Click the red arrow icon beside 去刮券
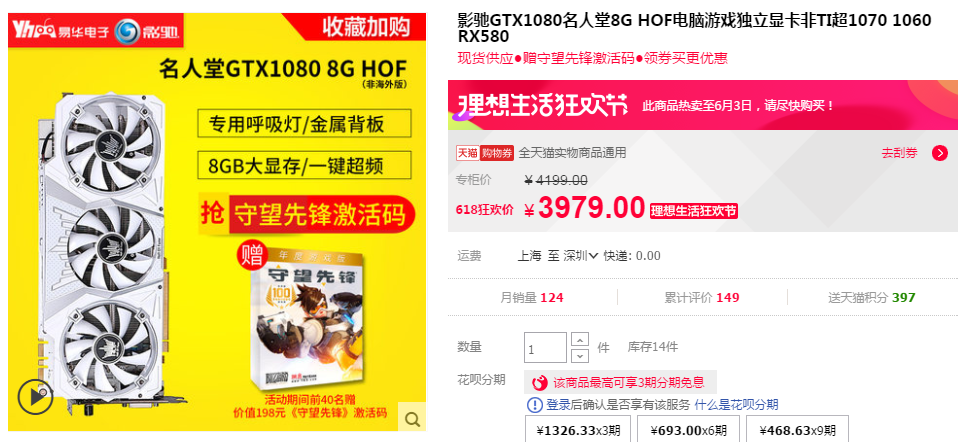This screenshot has width=974, height=442. pyautogui.click(x=940, y=153)
